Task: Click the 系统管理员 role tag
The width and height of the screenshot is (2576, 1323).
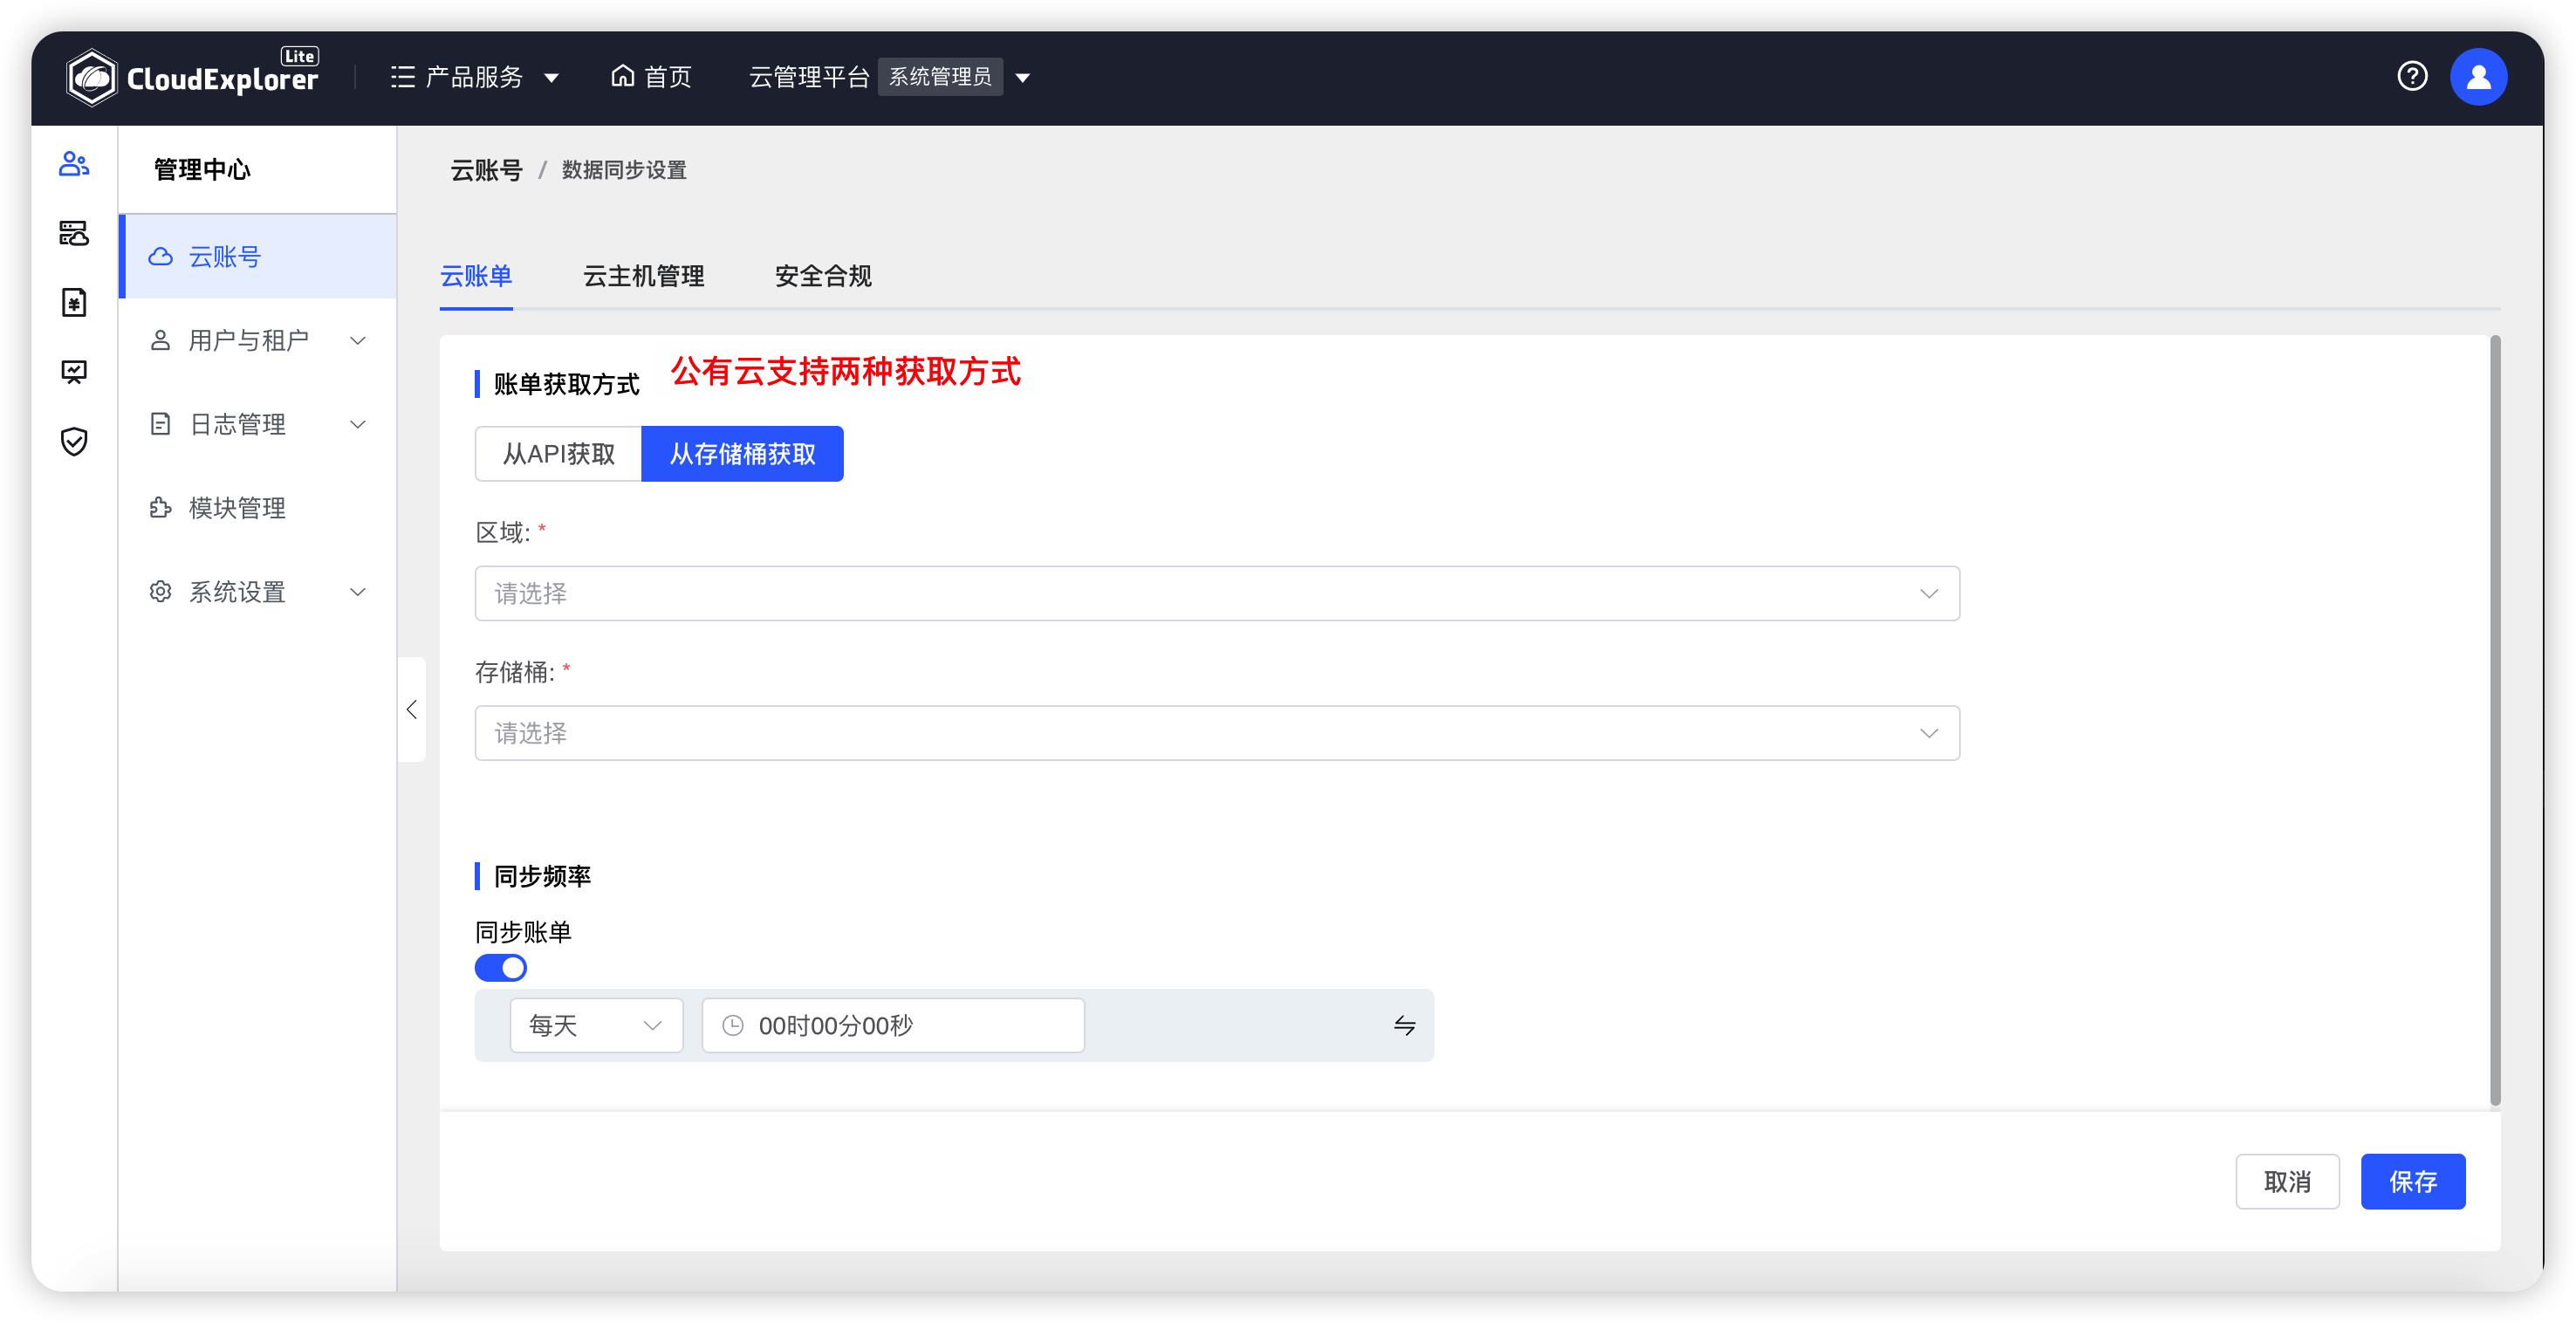Action: point(940,77)
